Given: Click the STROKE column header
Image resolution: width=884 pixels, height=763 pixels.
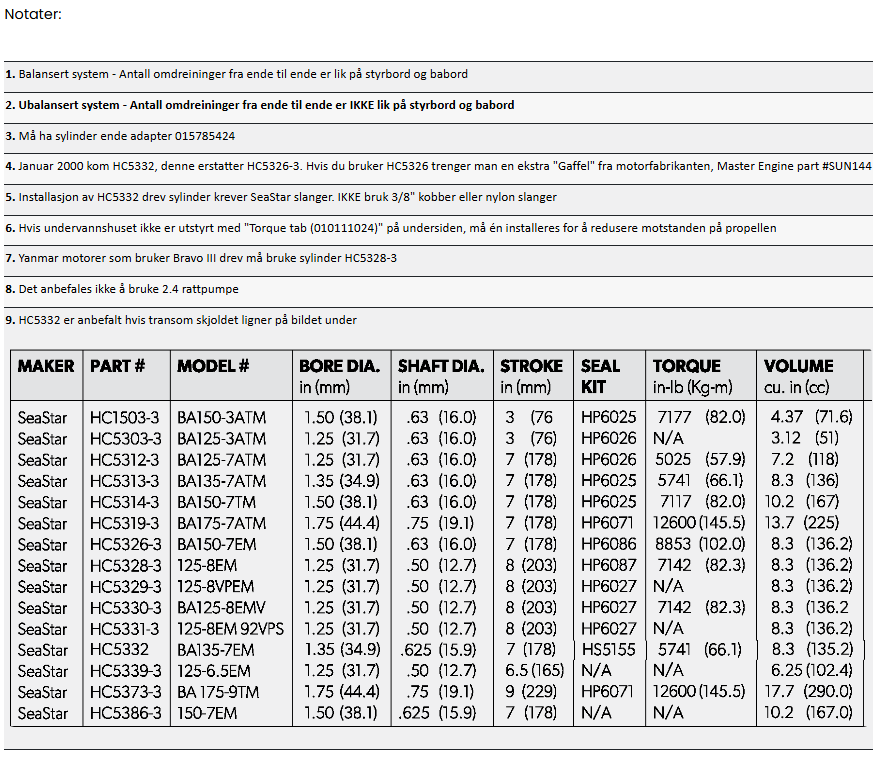Looking at the screenshot, I should point(531,376).
